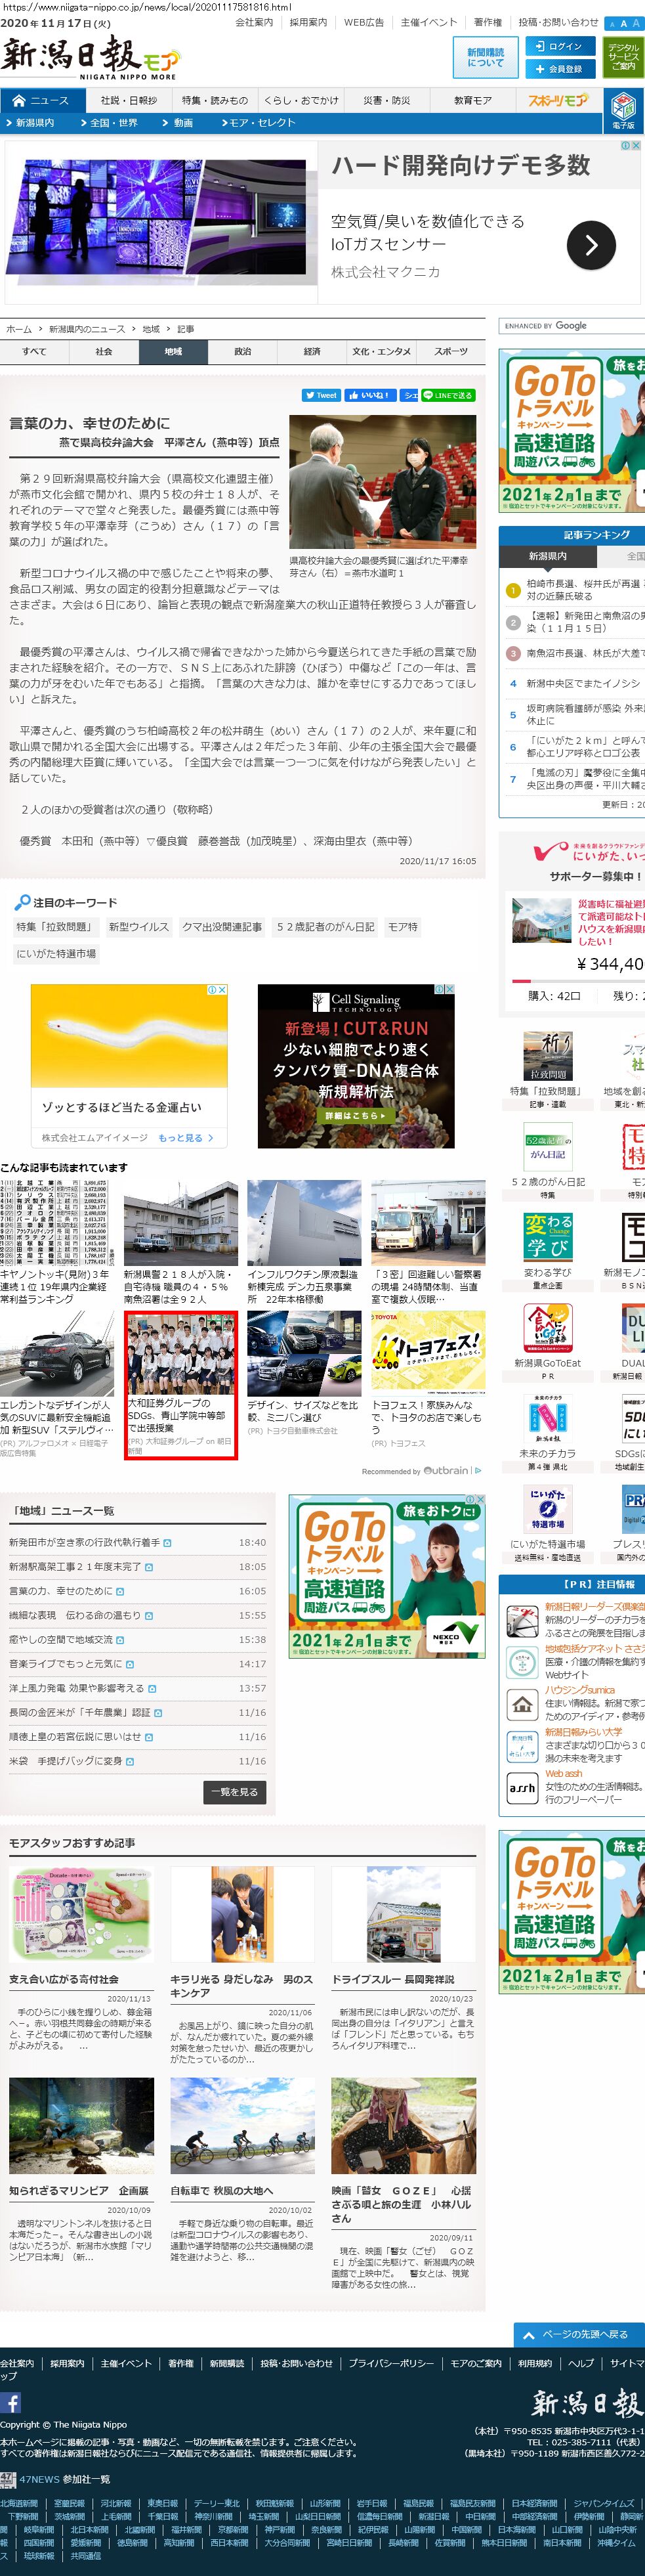Click the ログイン button

[x=559, y=46]
